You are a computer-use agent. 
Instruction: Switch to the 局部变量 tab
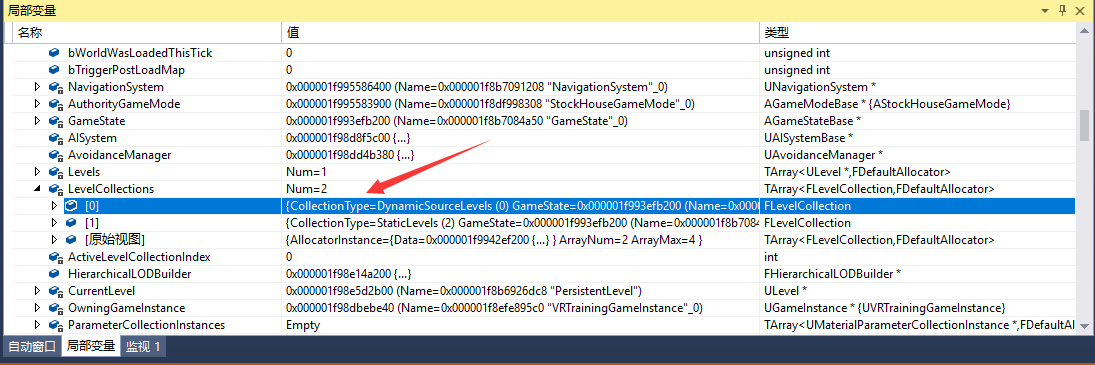click(x=90, y=346)
